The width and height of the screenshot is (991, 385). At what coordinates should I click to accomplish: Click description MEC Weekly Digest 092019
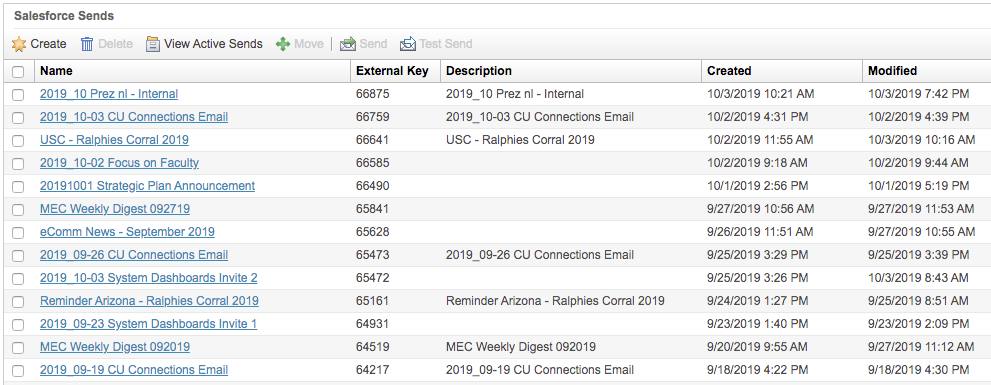(521, 347)
